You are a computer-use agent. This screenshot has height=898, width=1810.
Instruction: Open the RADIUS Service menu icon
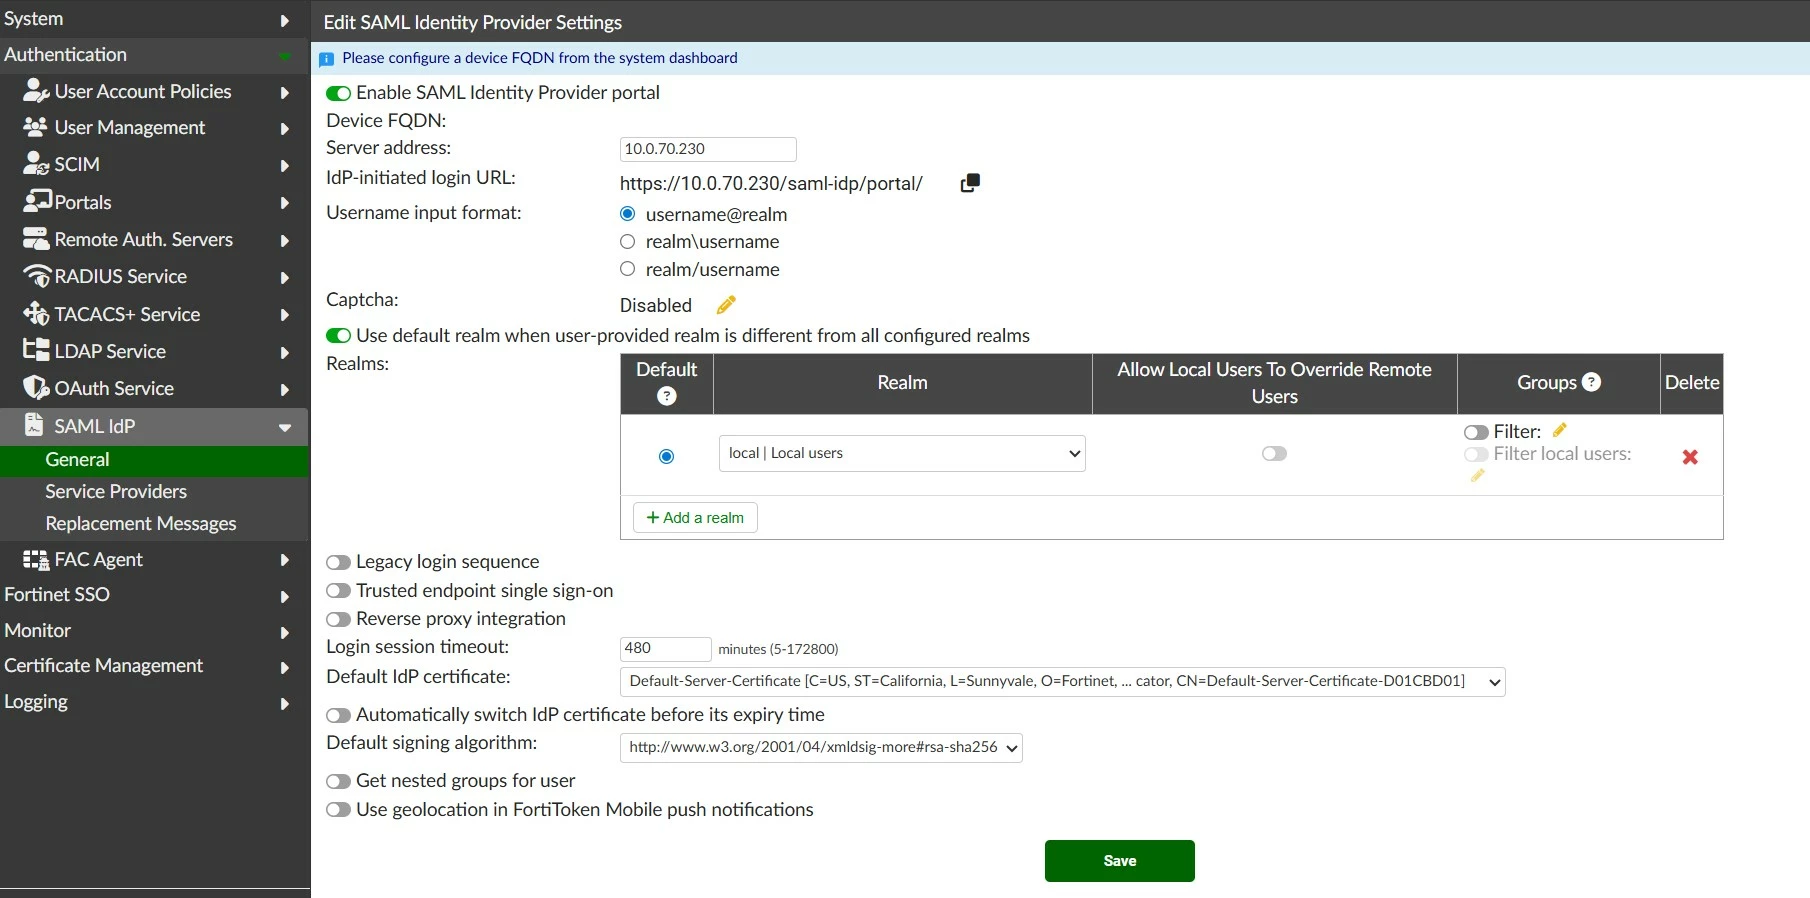click(37, 276)
